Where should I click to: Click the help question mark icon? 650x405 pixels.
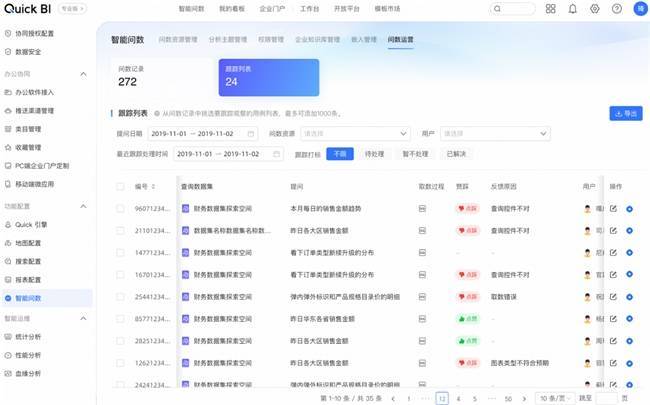[616, 8]
